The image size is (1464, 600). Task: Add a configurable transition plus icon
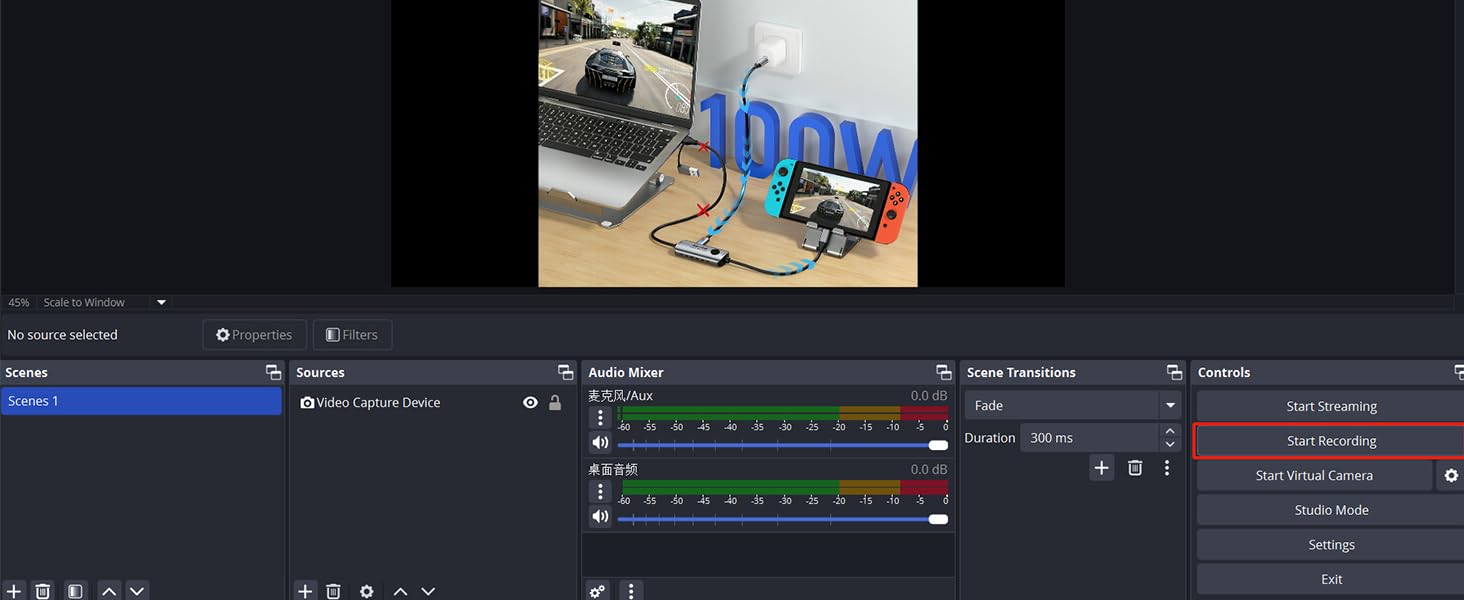click(1101, 468)
